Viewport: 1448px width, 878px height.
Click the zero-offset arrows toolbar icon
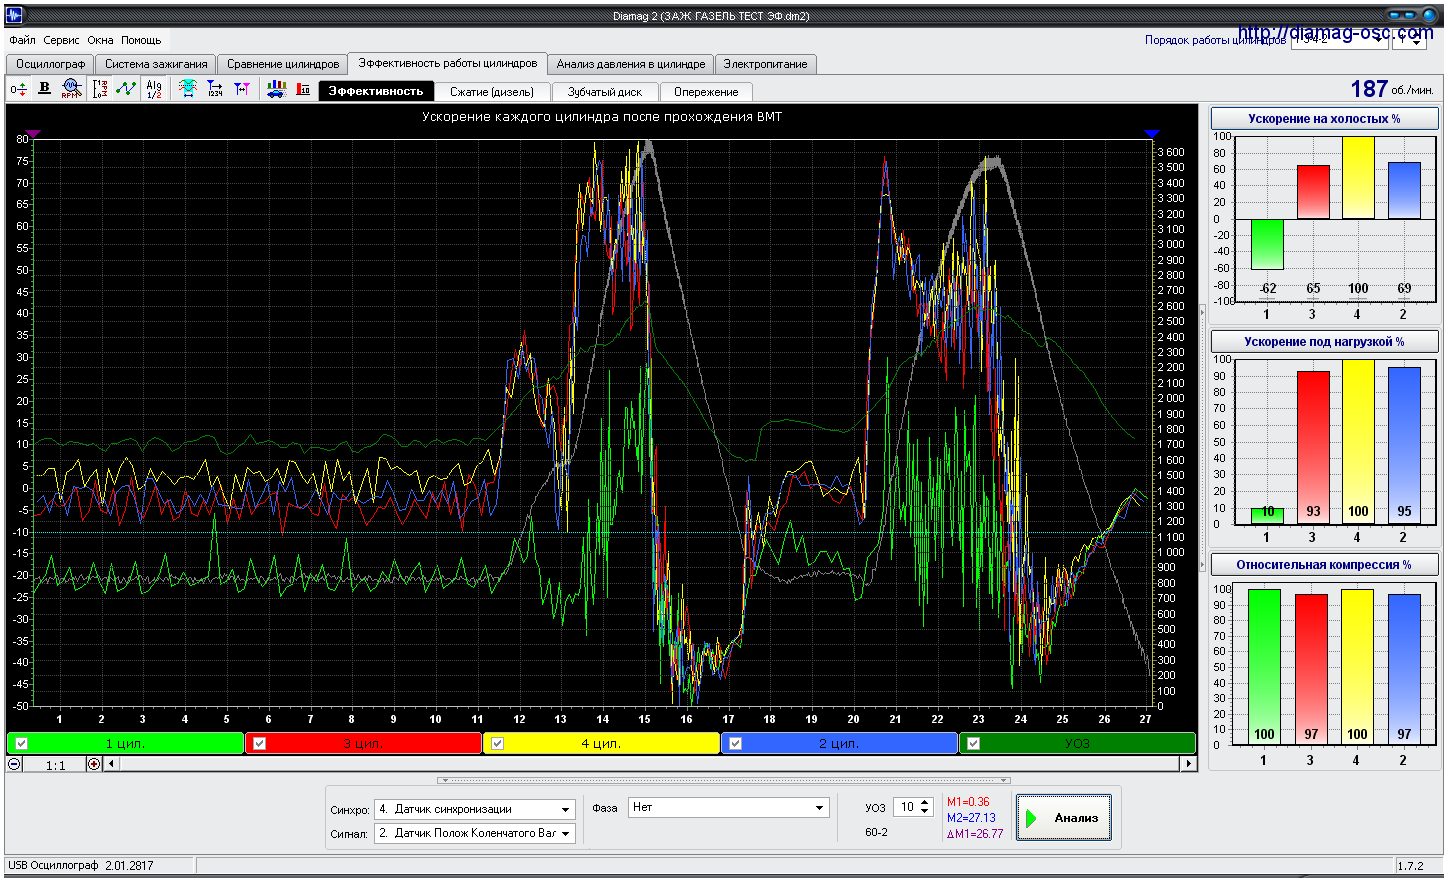pyautogui.click(x=18, y=89)
